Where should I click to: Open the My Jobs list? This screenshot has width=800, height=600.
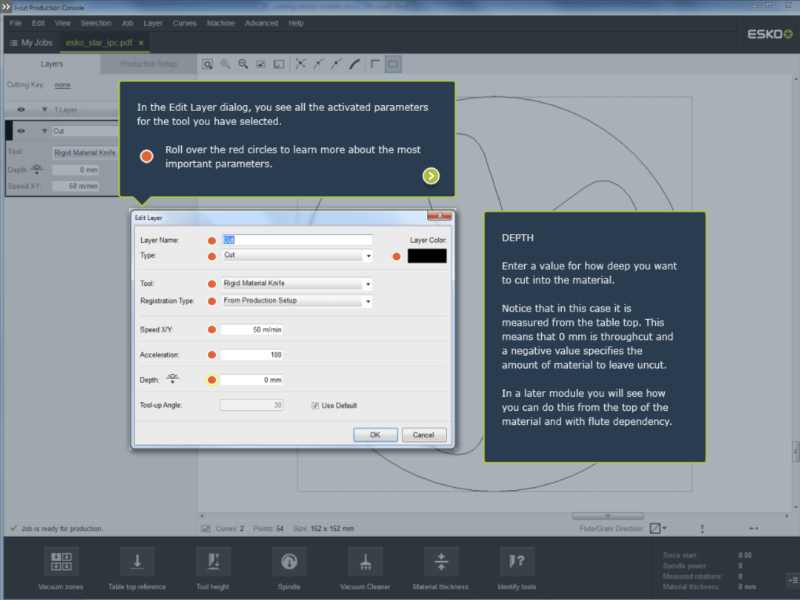tap(31, 43)
